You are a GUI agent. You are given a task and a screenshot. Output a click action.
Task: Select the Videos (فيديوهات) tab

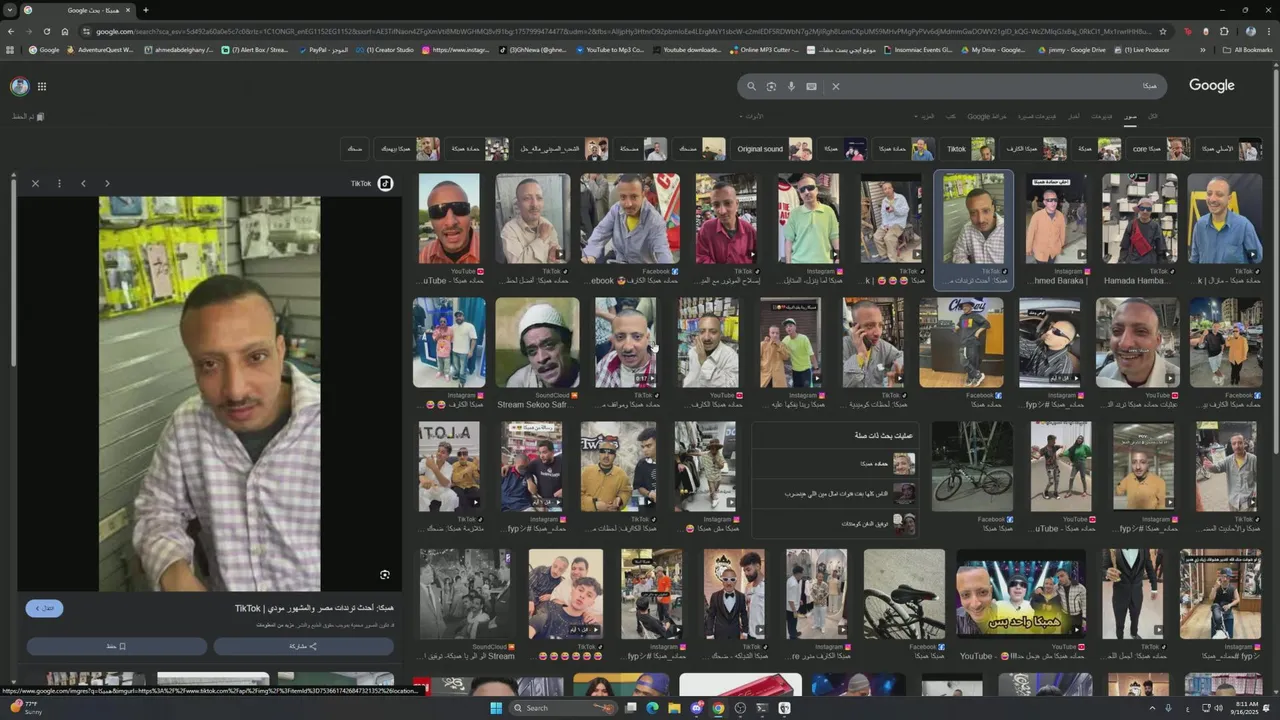click(1101, 117)
